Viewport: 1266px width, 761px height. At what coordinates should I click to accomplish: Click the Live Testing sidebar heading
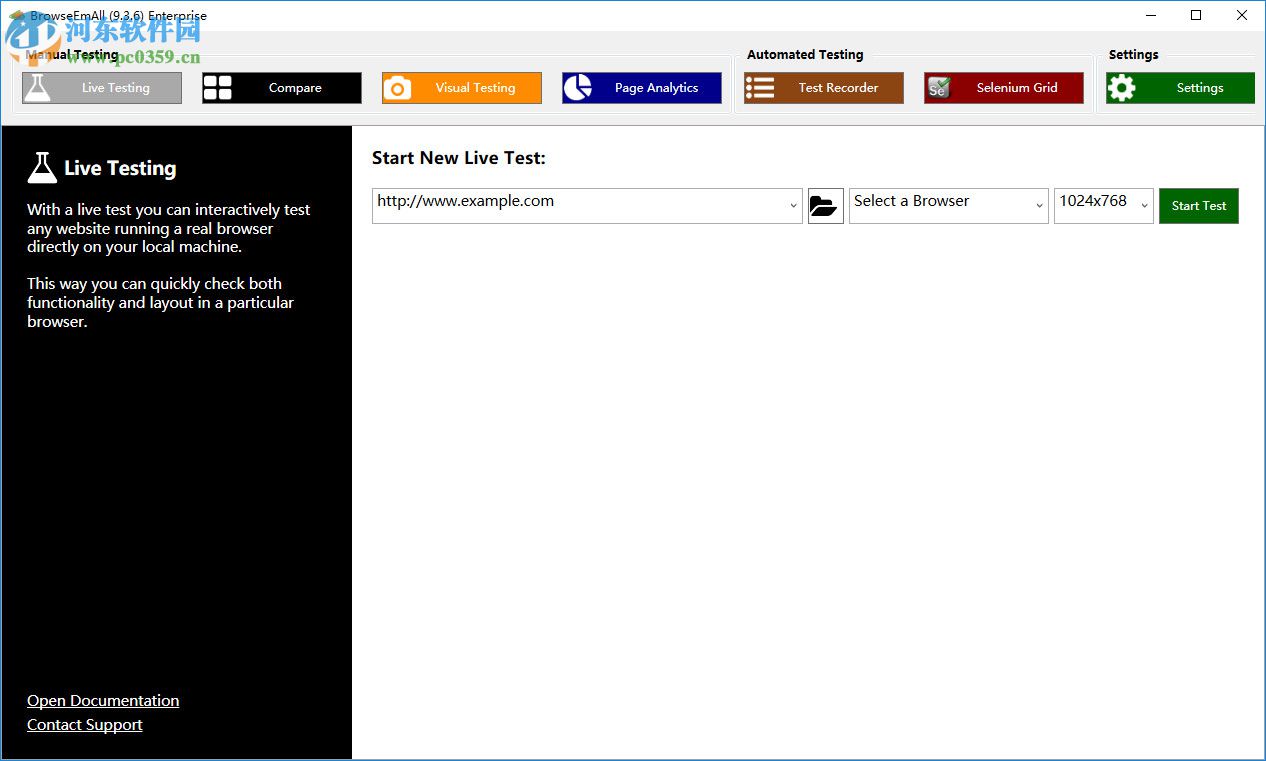[120, 168]
